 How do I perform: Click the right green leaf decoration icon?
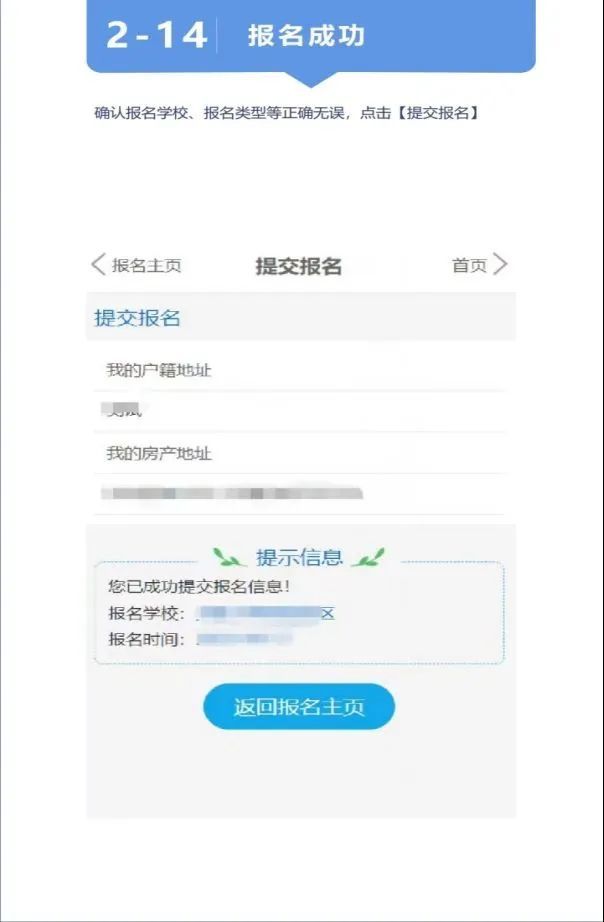tap(368, 557)
